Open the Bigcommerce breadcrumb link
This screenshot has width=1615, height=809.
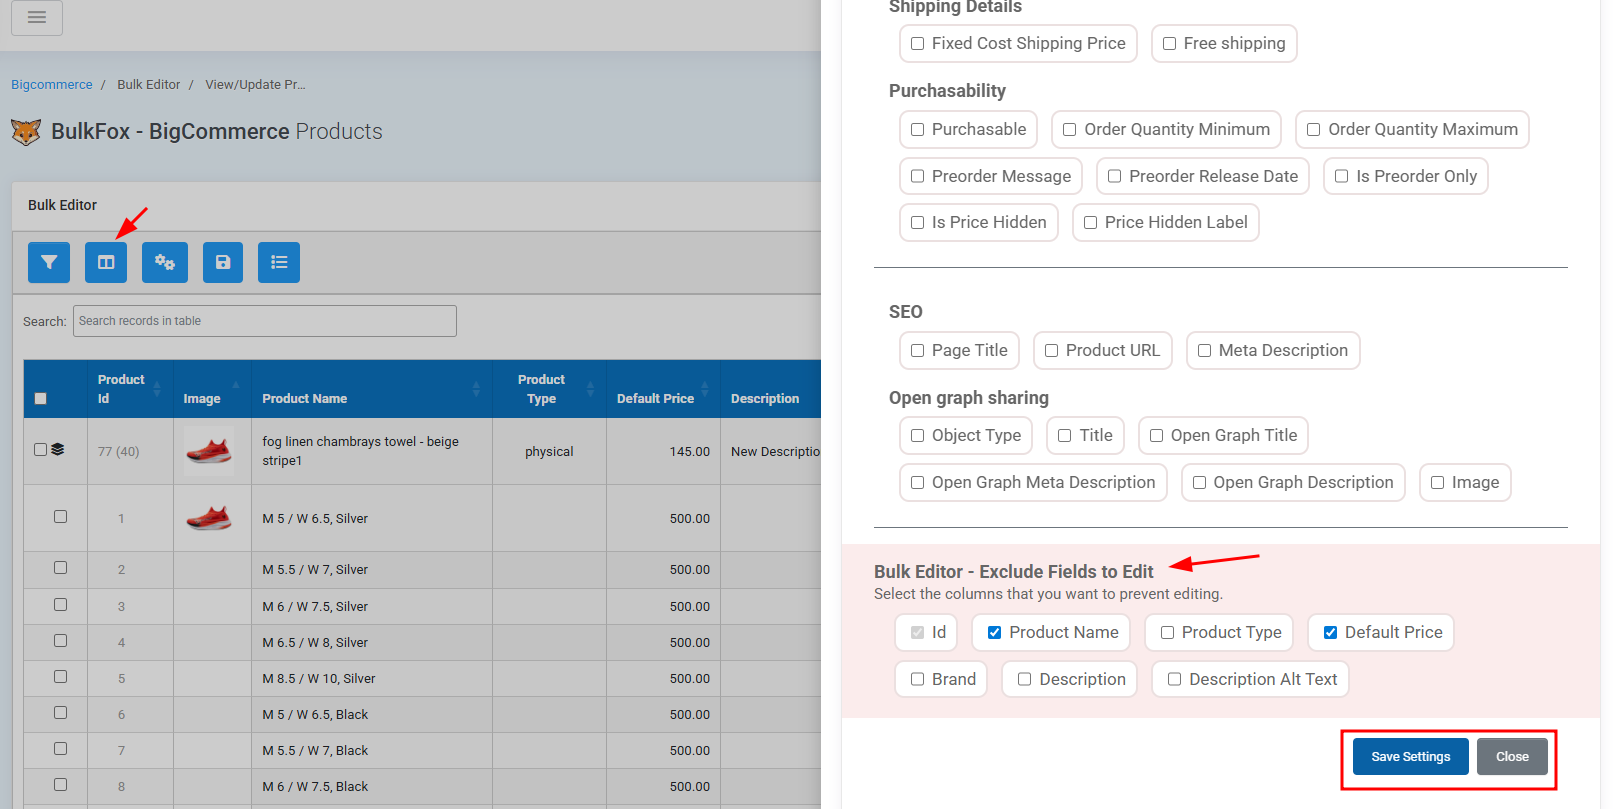click(x=52, y=85)
